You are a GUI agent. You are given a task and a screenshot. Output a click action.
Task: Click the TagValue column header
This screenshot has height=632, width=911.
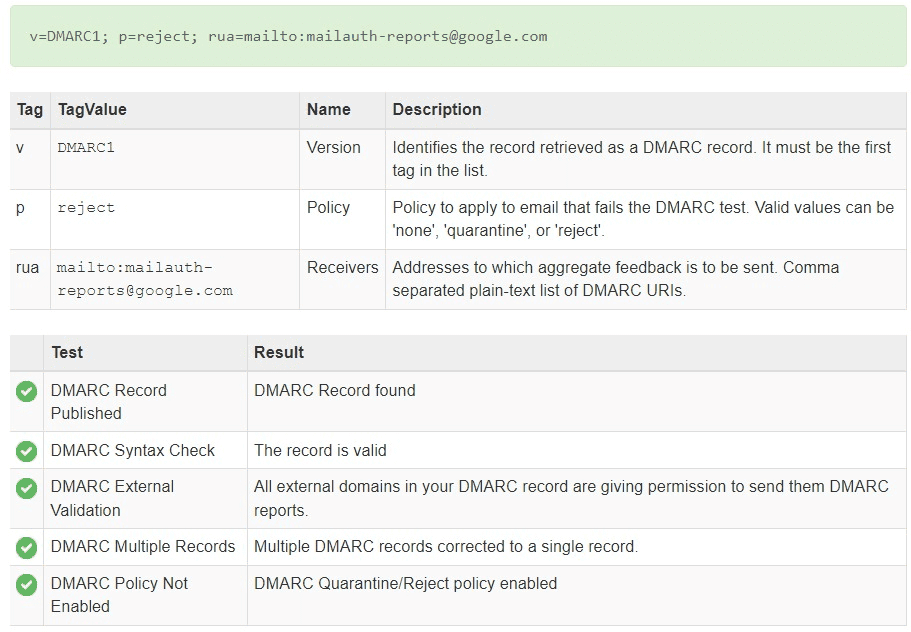click(x=92, y=110)
